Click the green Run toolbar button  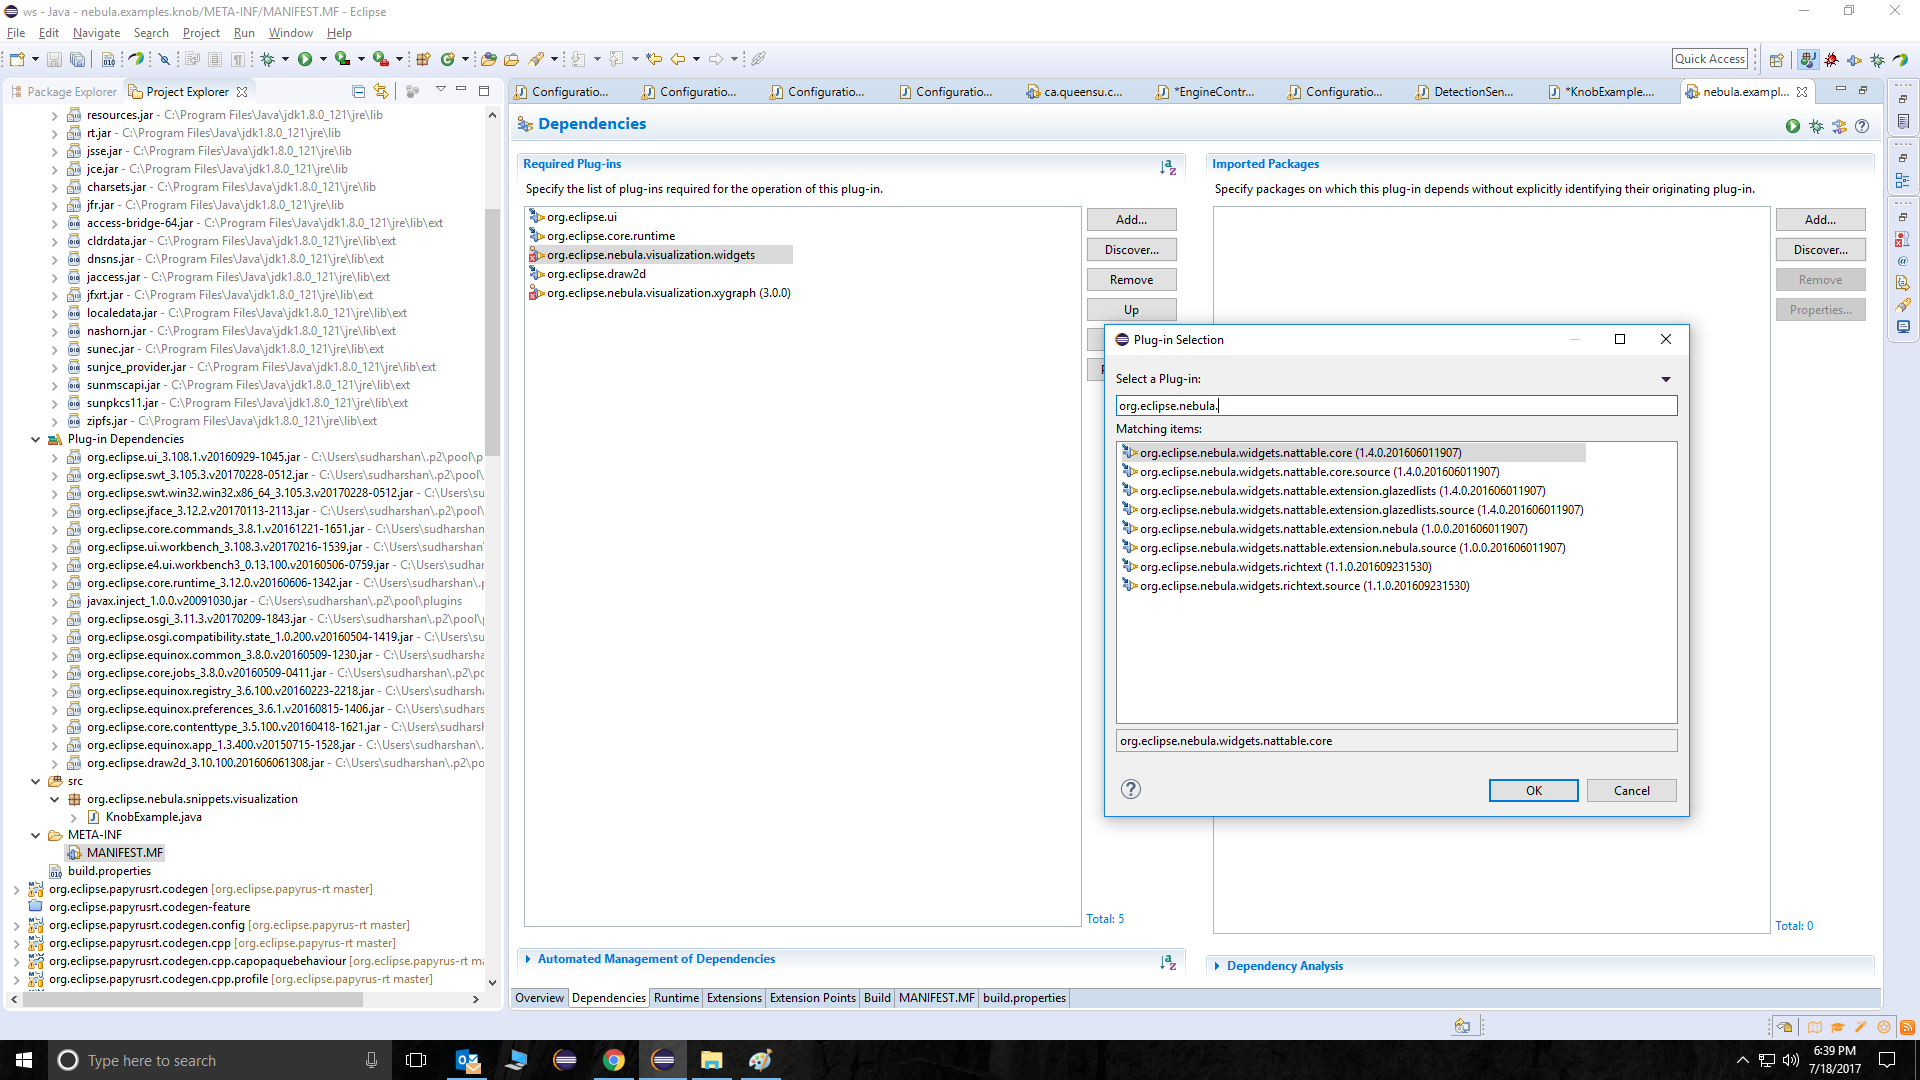(305, 59)
